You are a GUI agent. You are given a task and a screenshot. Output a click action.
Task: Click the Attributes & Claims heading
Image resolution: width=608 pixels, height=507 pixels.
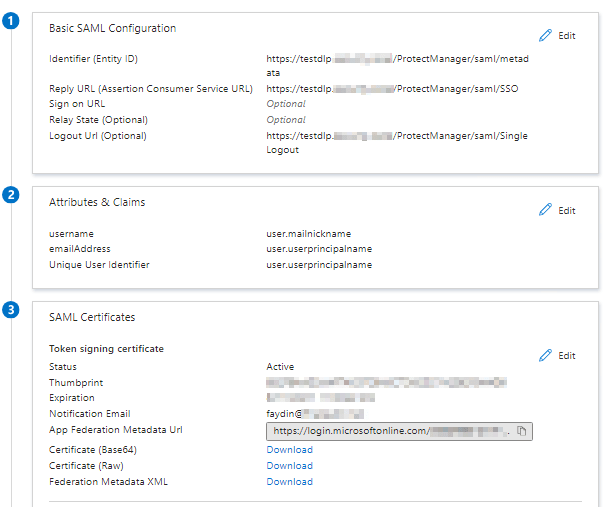click(97, 202)
